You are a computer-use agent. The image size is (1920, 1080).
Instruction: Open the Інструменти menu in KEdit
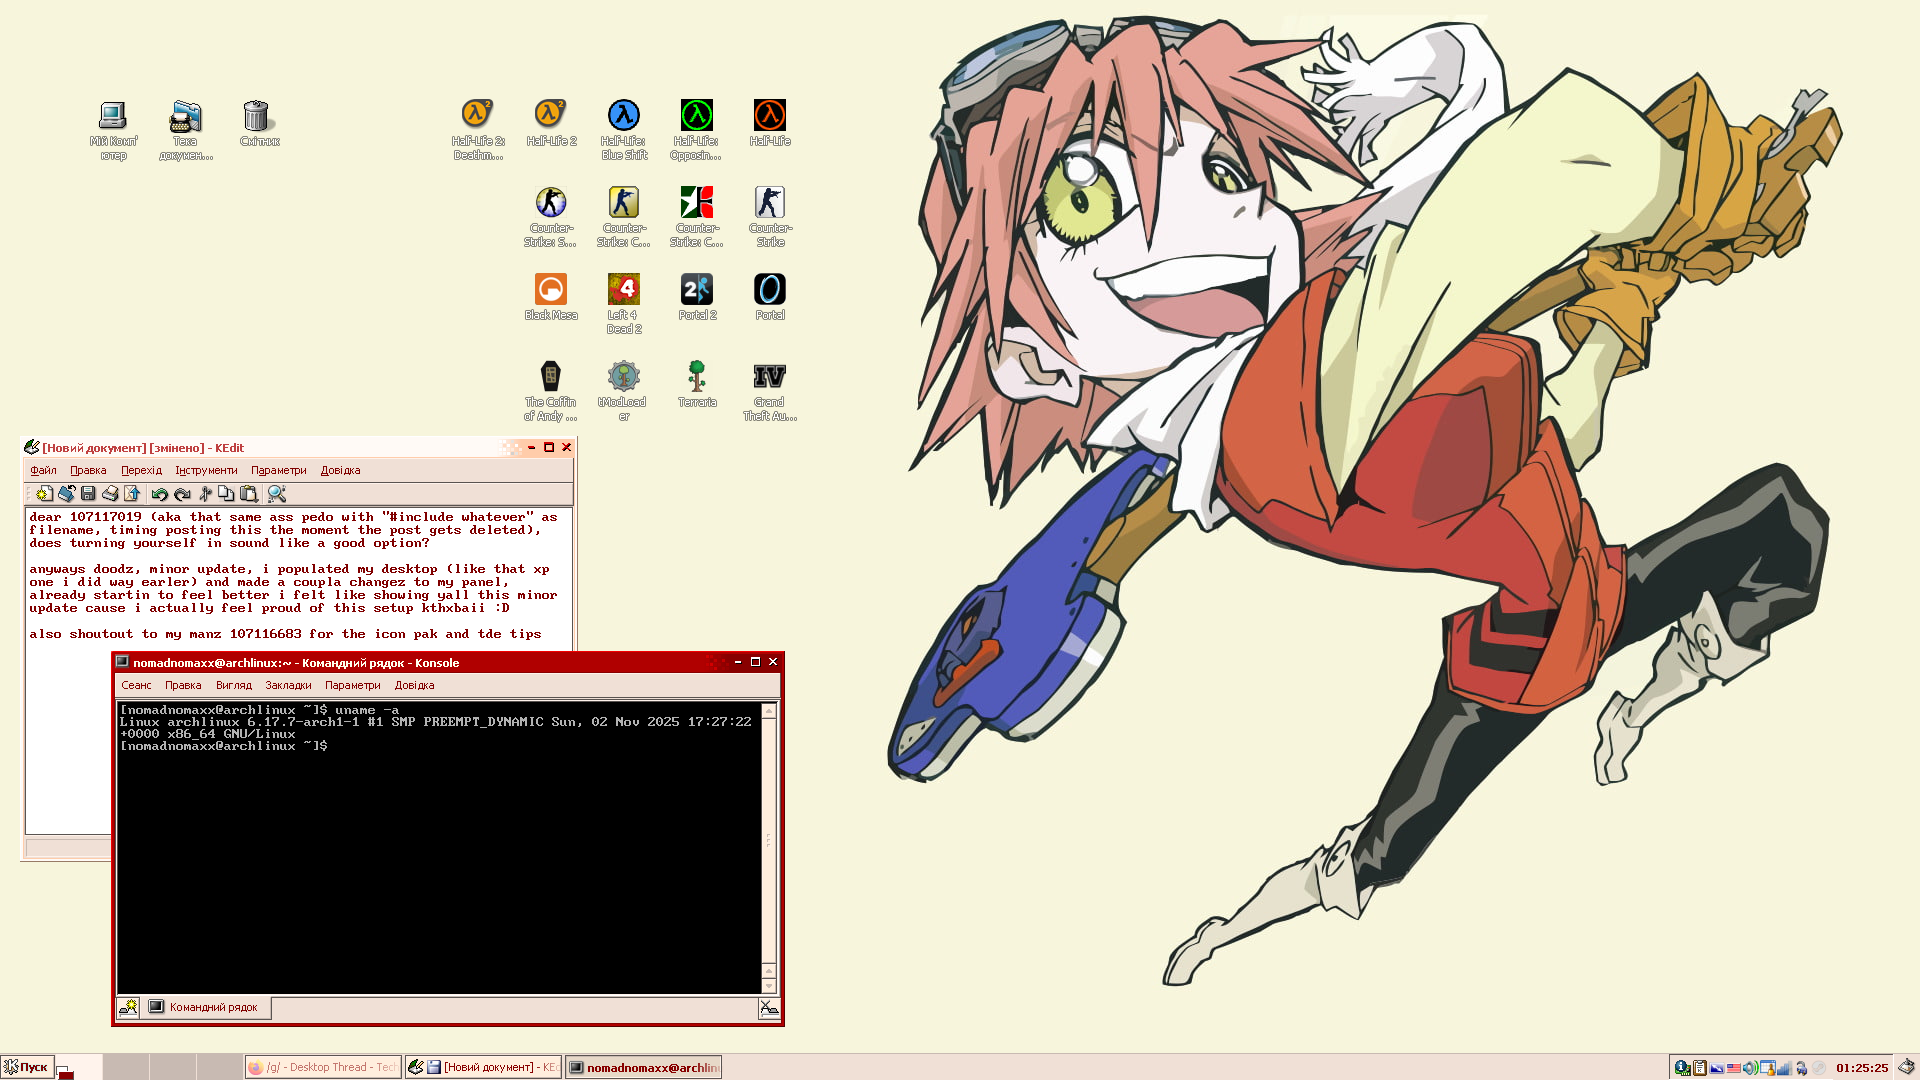(206, 470)
